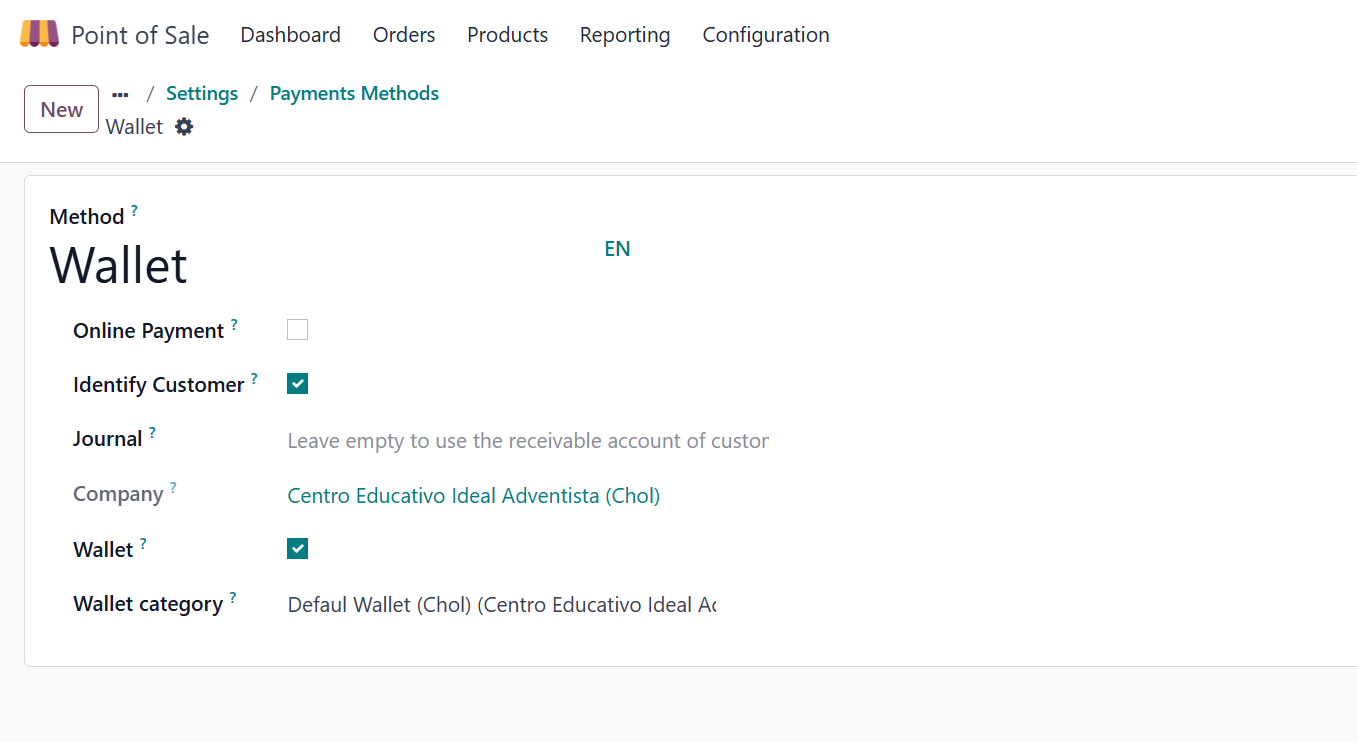Click the New button
Image resolution: width=1357 pixels, height=742 pixels.
(61, 109)
